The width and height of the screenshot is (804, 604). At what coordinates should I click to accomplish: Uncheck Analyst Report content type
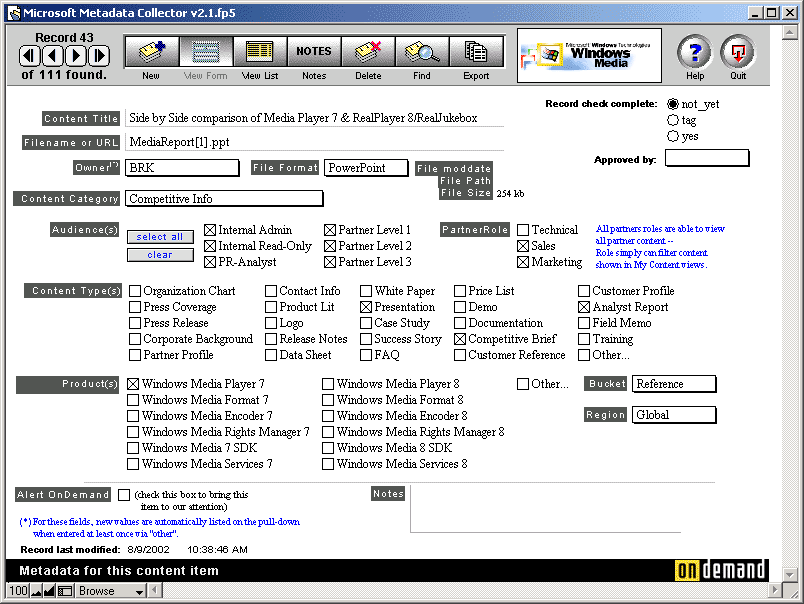pos(584,307)
